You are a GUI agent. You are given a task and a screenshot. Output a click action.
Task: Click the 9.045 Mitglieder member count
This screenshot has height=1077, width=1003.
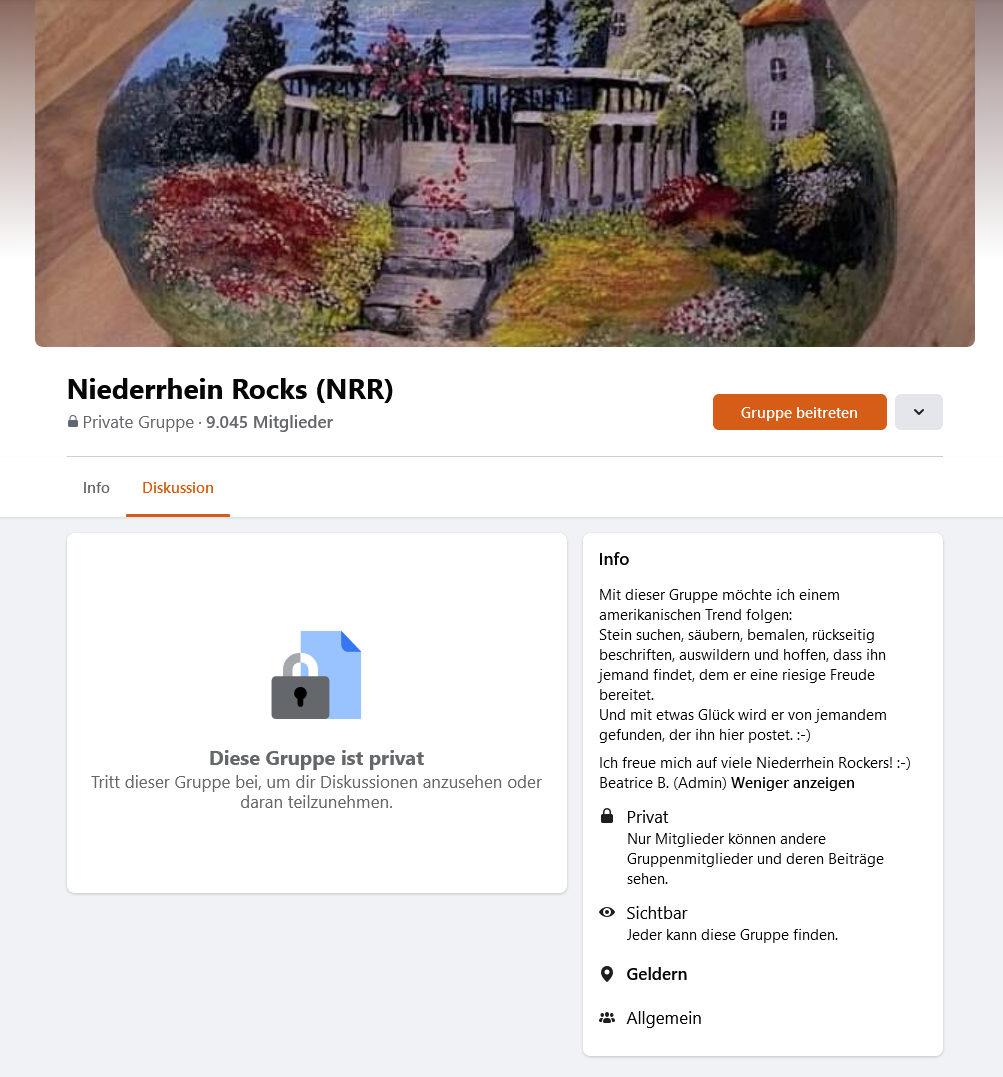pos(269,422)
